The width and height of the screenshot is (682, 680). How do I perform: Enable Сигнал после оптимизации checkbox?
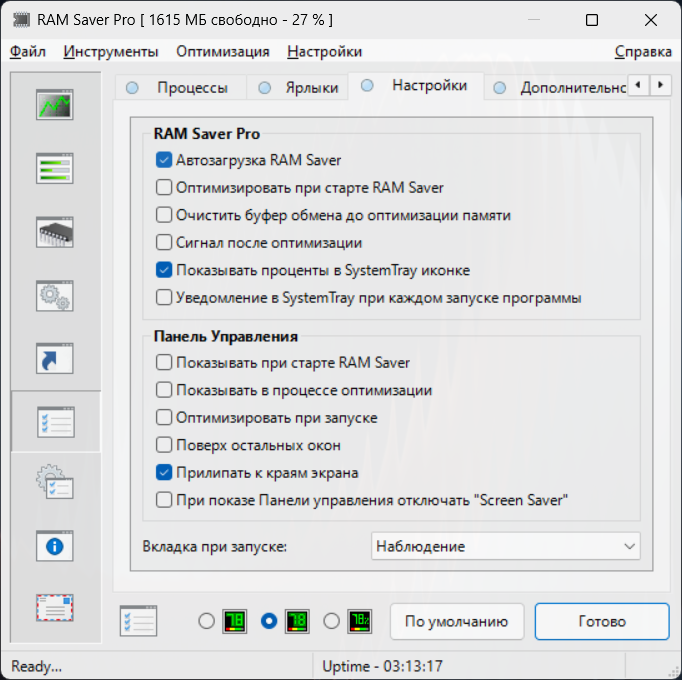pyautogui.click(x=164, y=242)
